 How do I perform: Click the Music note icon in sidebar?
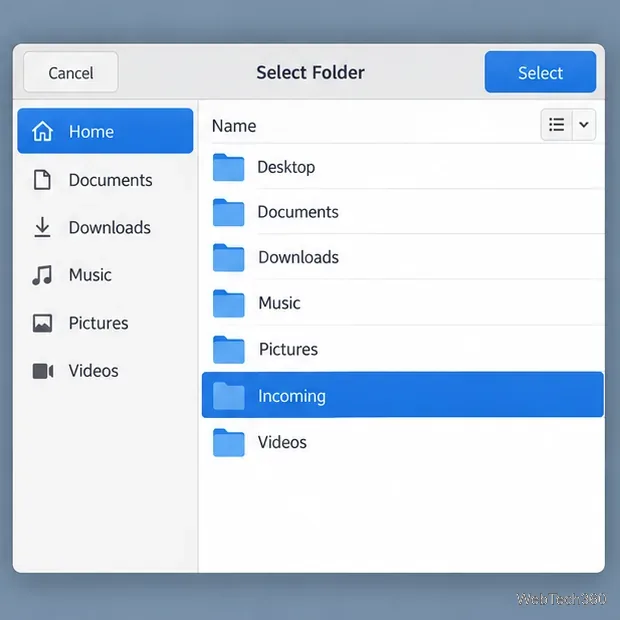(x=42, y=275)
